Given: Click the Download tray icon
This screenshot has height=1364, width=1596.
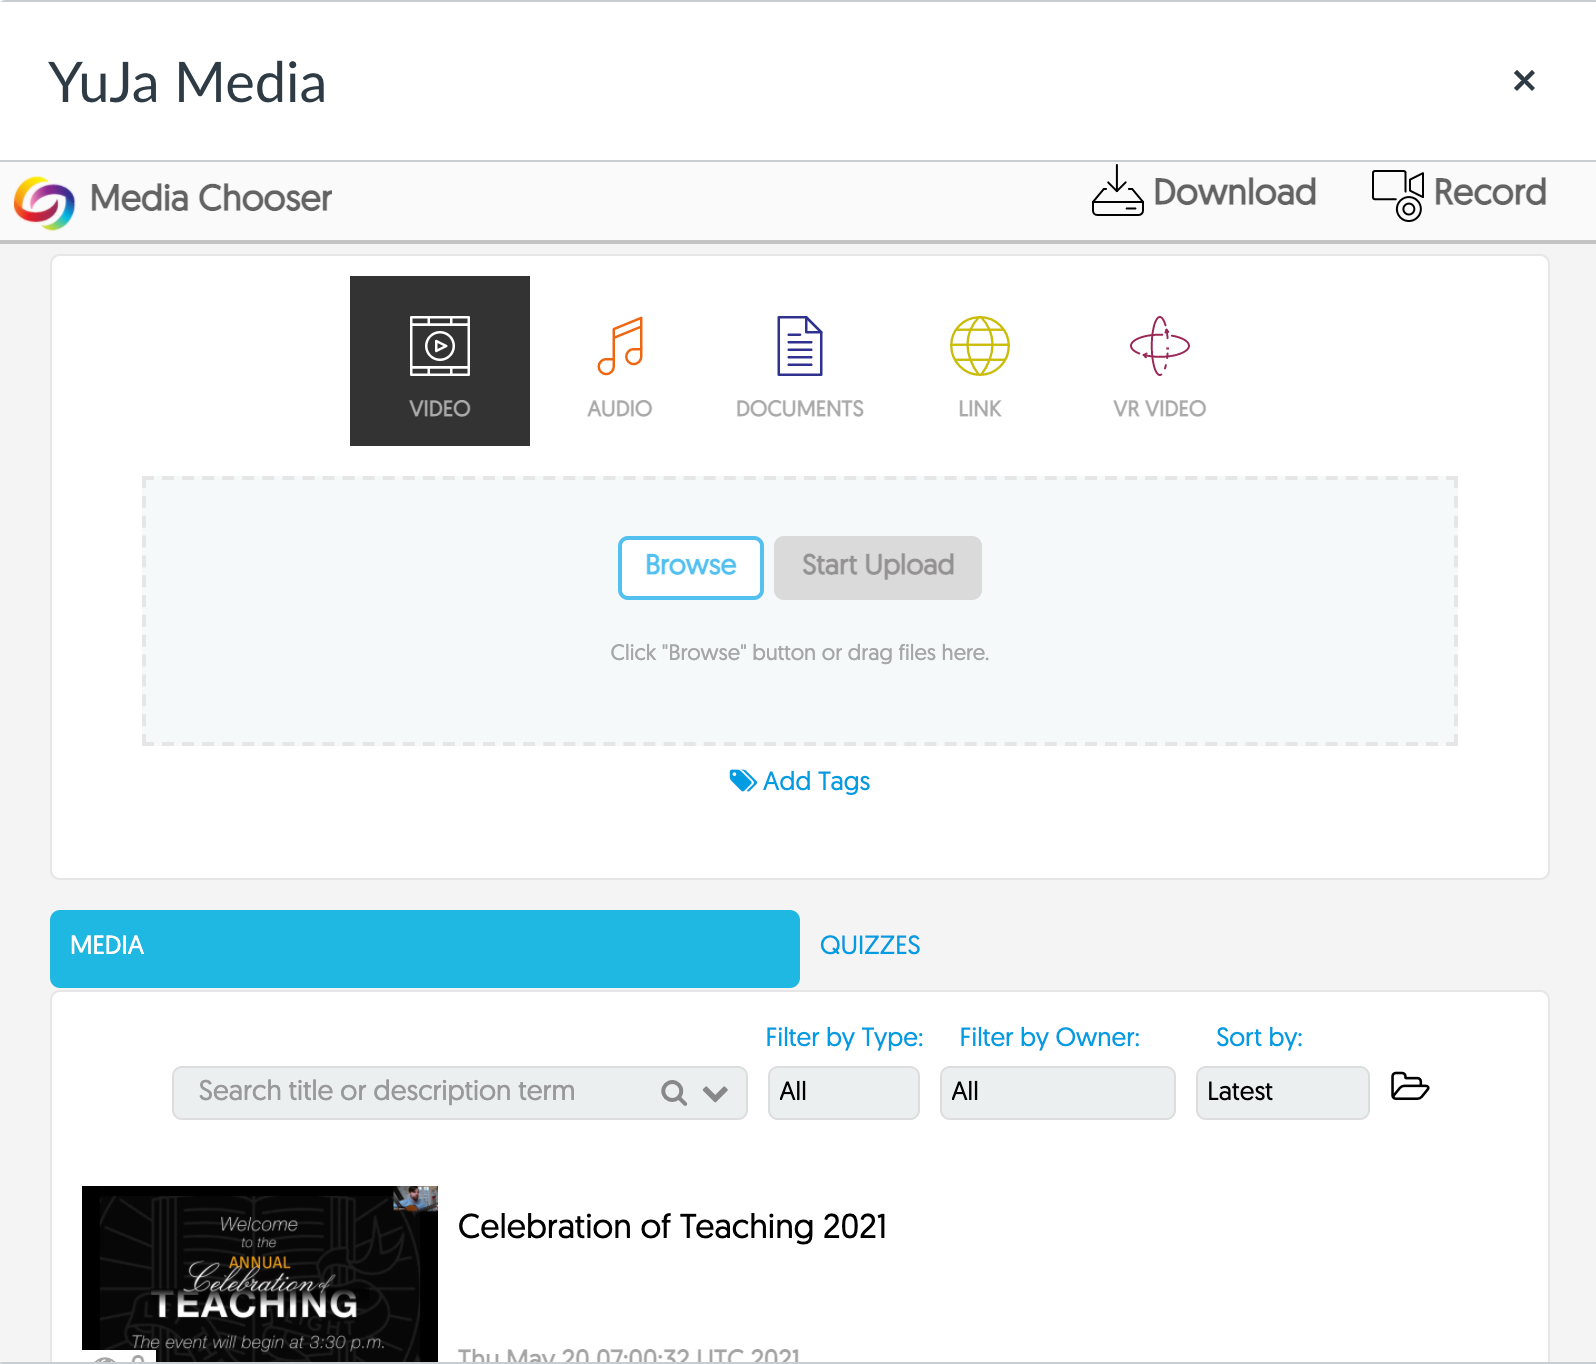Looking at the screenshot, I should 1117,192.
